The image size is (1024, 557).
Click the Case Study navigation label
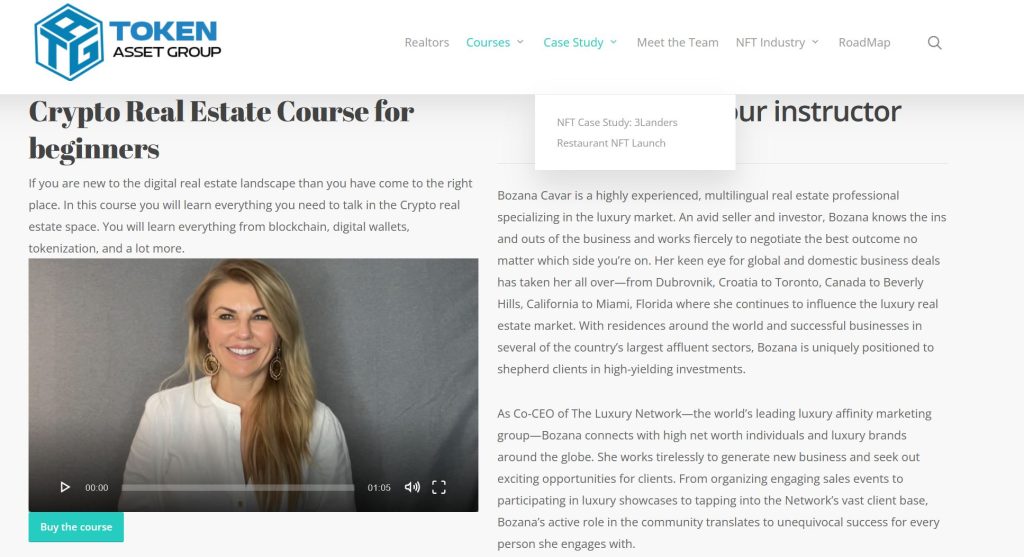(x=573, y=42)
